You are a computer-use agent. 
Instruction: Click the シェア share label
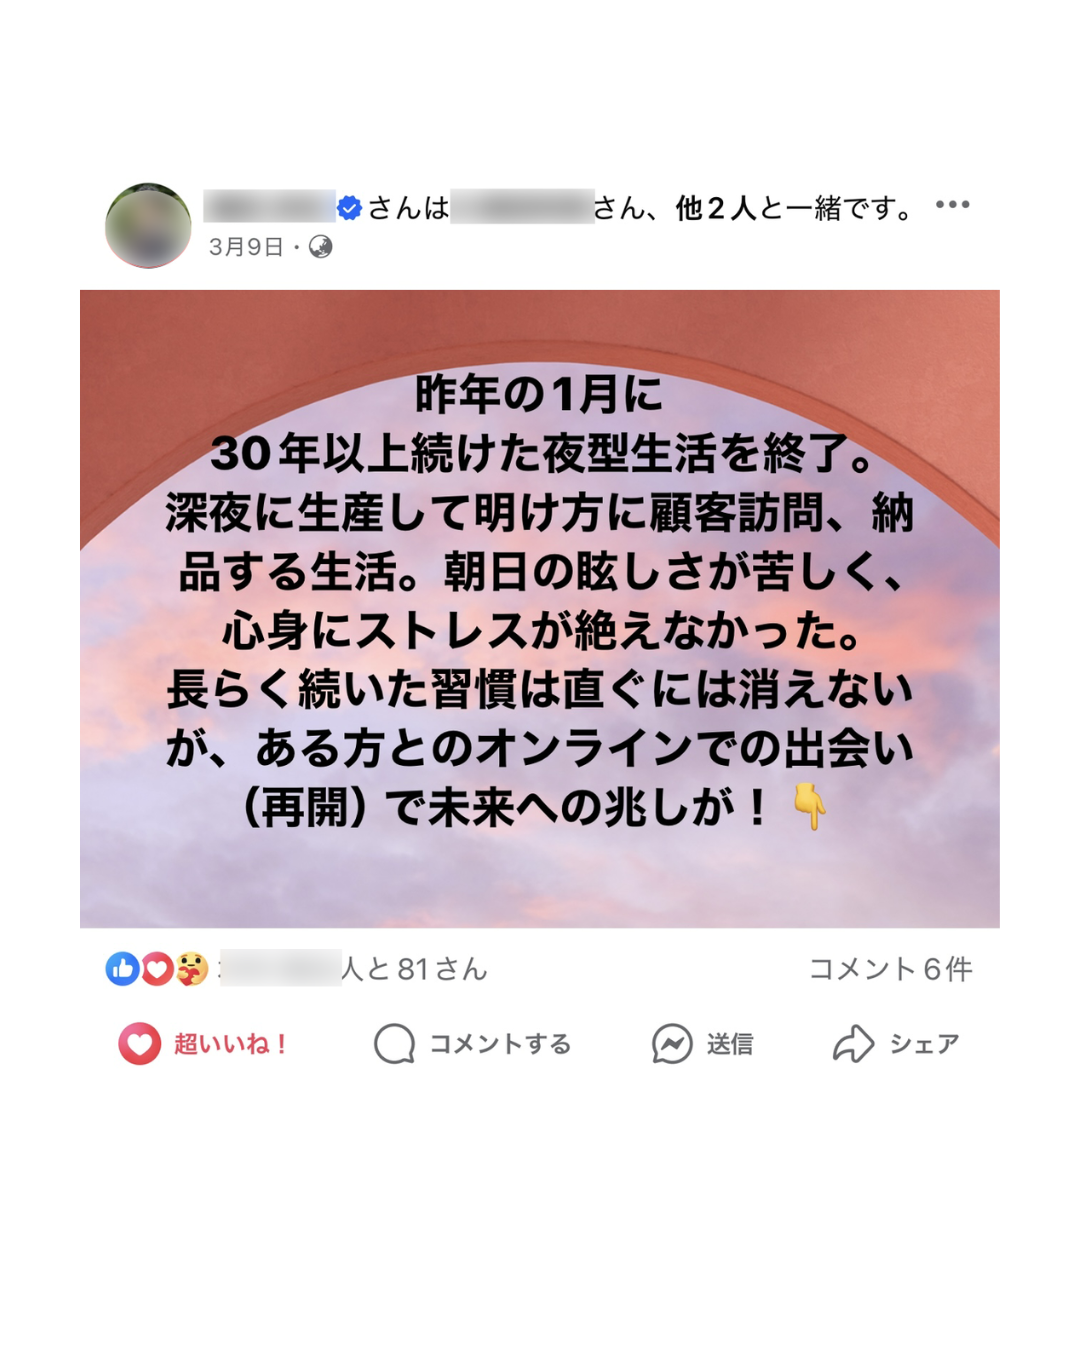point(924,1044)
